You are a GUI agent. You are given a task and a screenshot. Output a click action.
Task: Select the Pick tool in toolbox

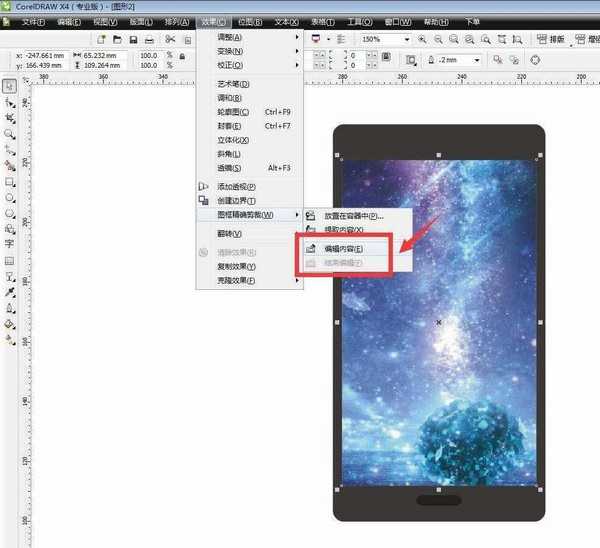10,86
